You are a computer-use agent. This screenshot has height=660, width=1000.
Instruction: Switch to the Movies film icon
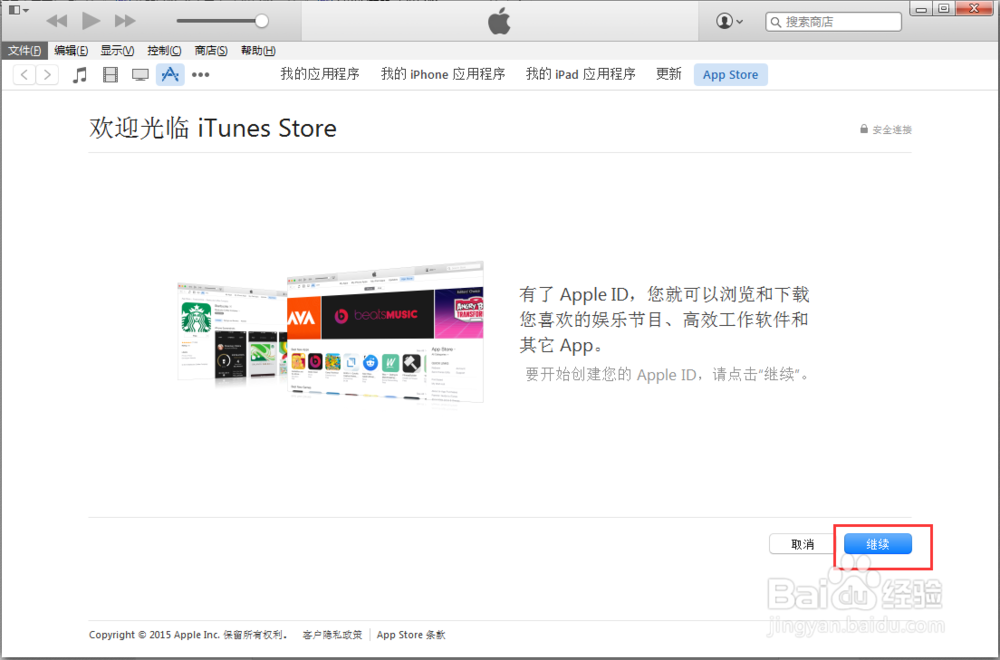[x=110, y=75]
